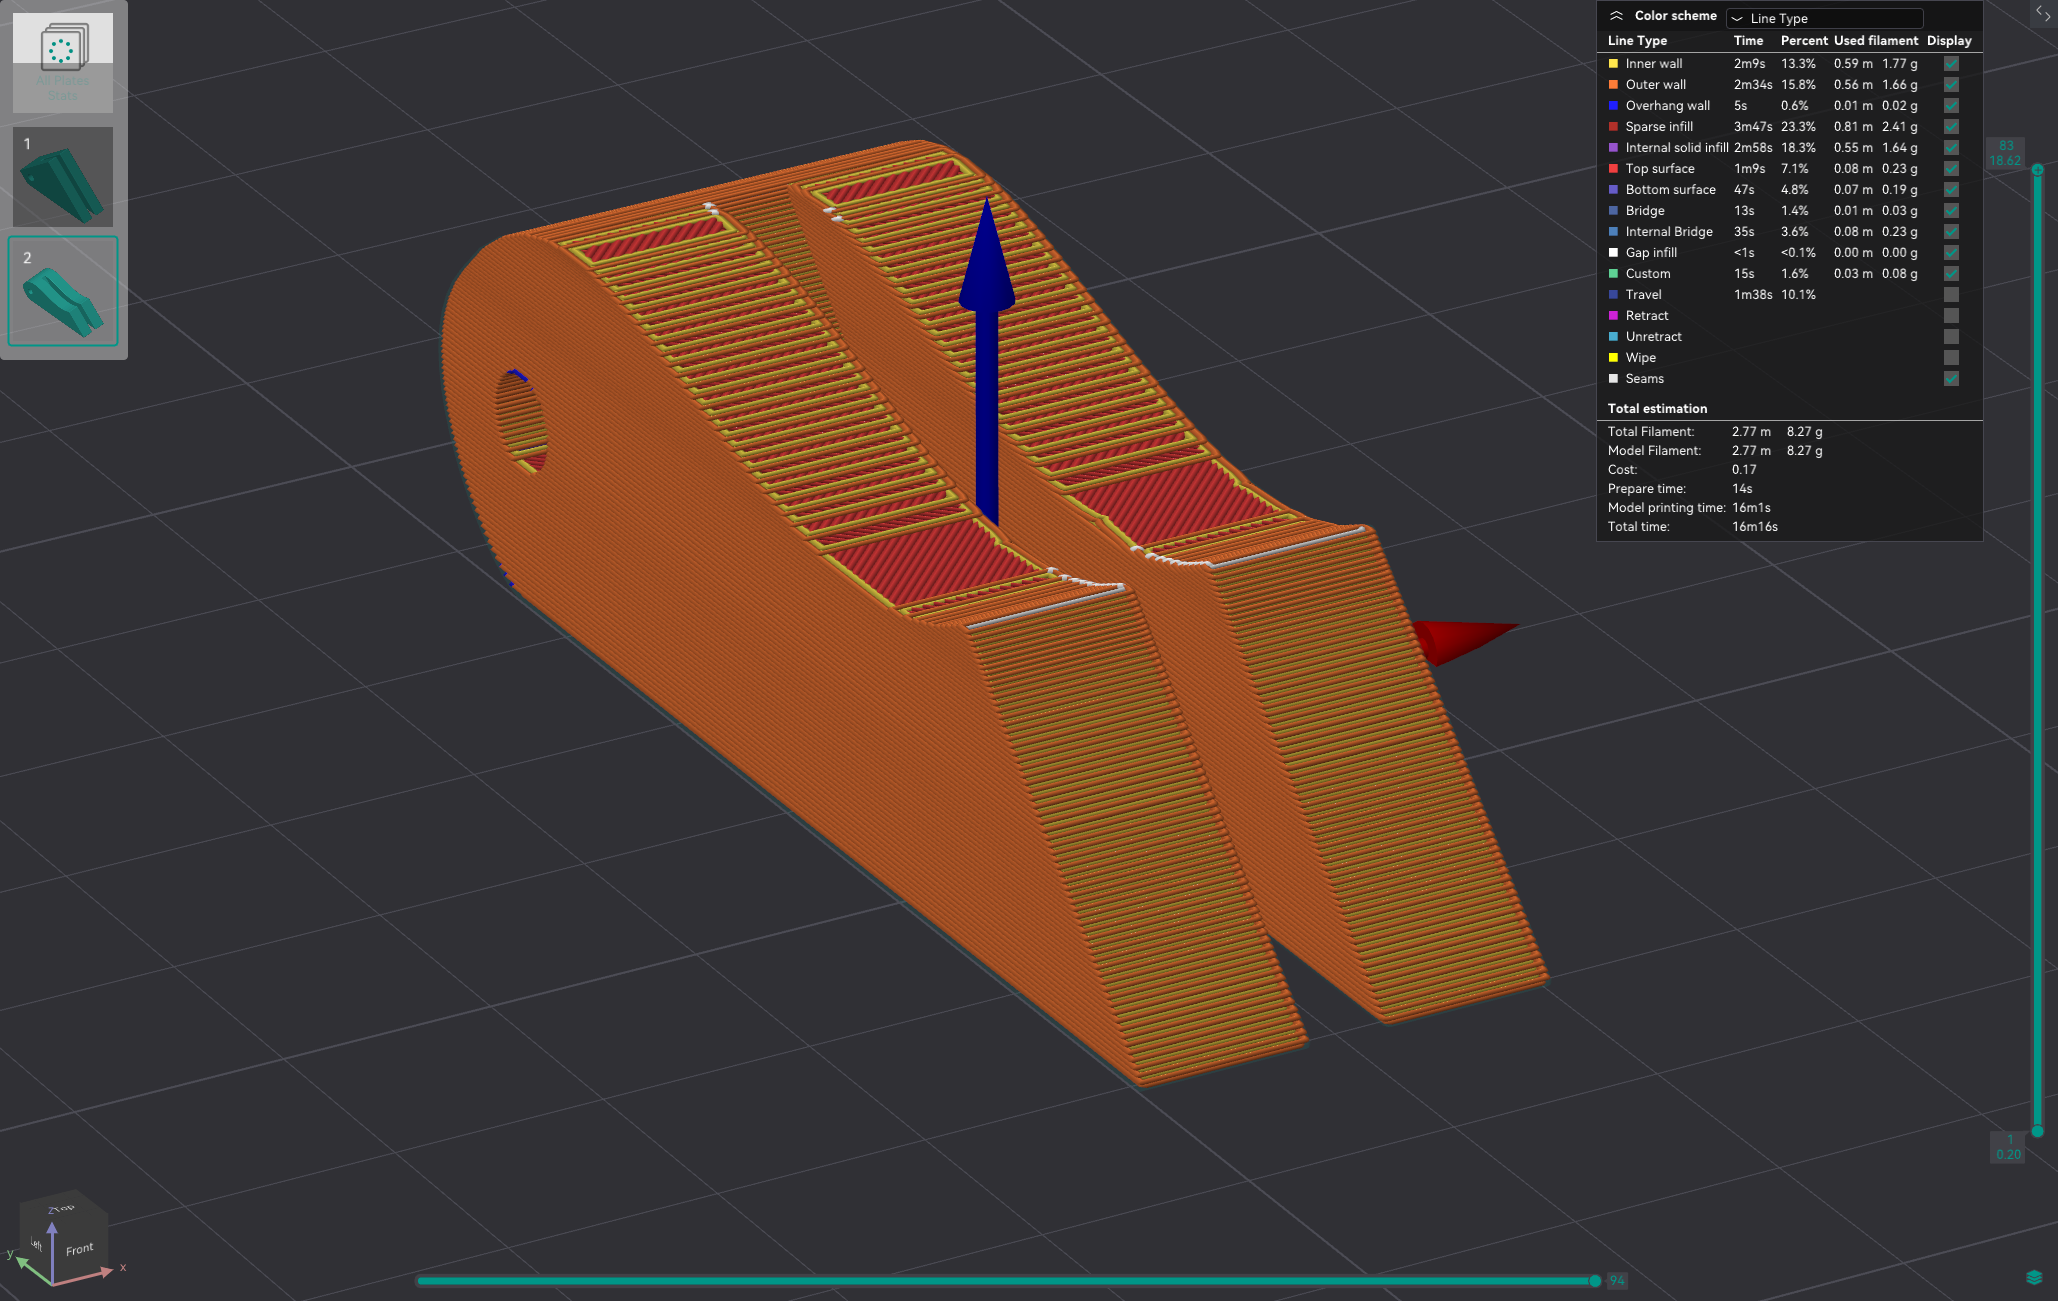Click the top handle of vertical layer slider
This screenshot has width=2058, height=1301.
coord(2037,169)
